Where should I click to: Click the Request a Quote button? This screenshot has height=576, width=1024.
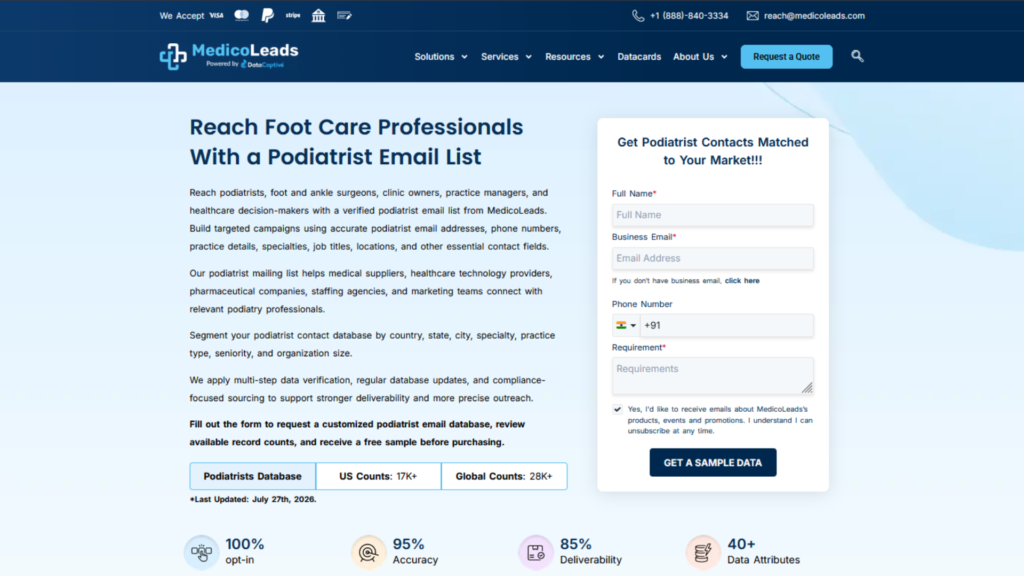(786, 57)
